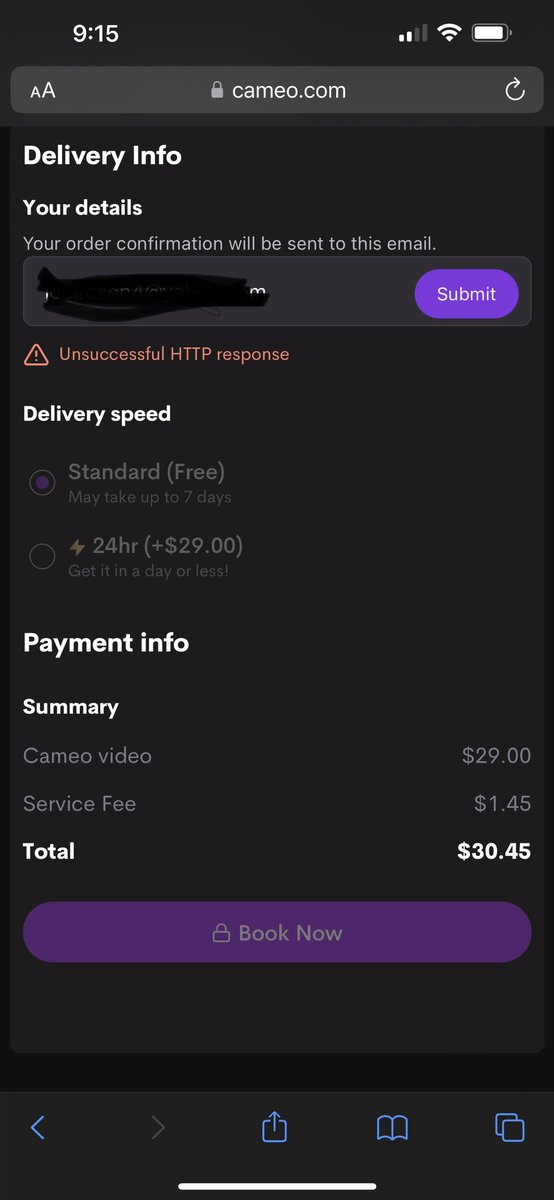Open the Safari bookmarks book icon
The image size is (554, 1200).
[392, 1128]
